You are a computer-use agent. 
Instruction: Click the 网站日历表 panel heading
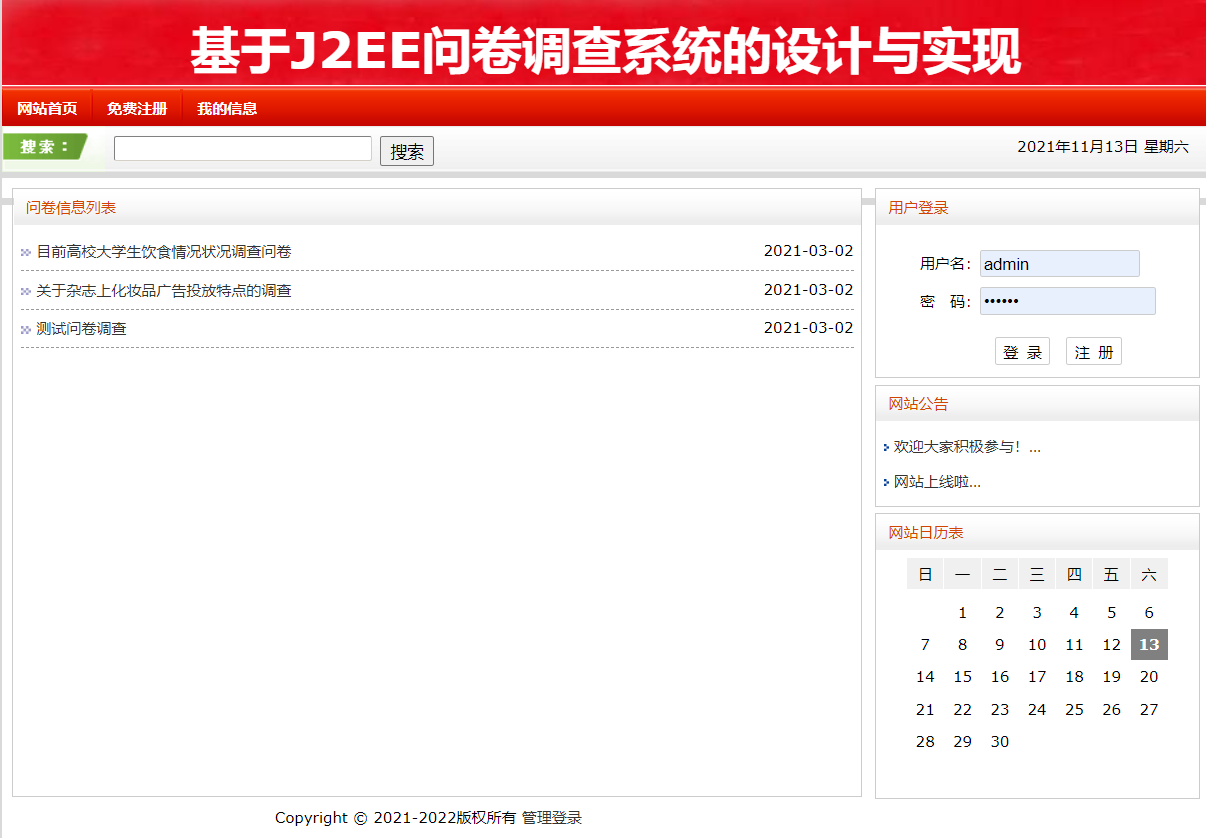coord(926,533)
